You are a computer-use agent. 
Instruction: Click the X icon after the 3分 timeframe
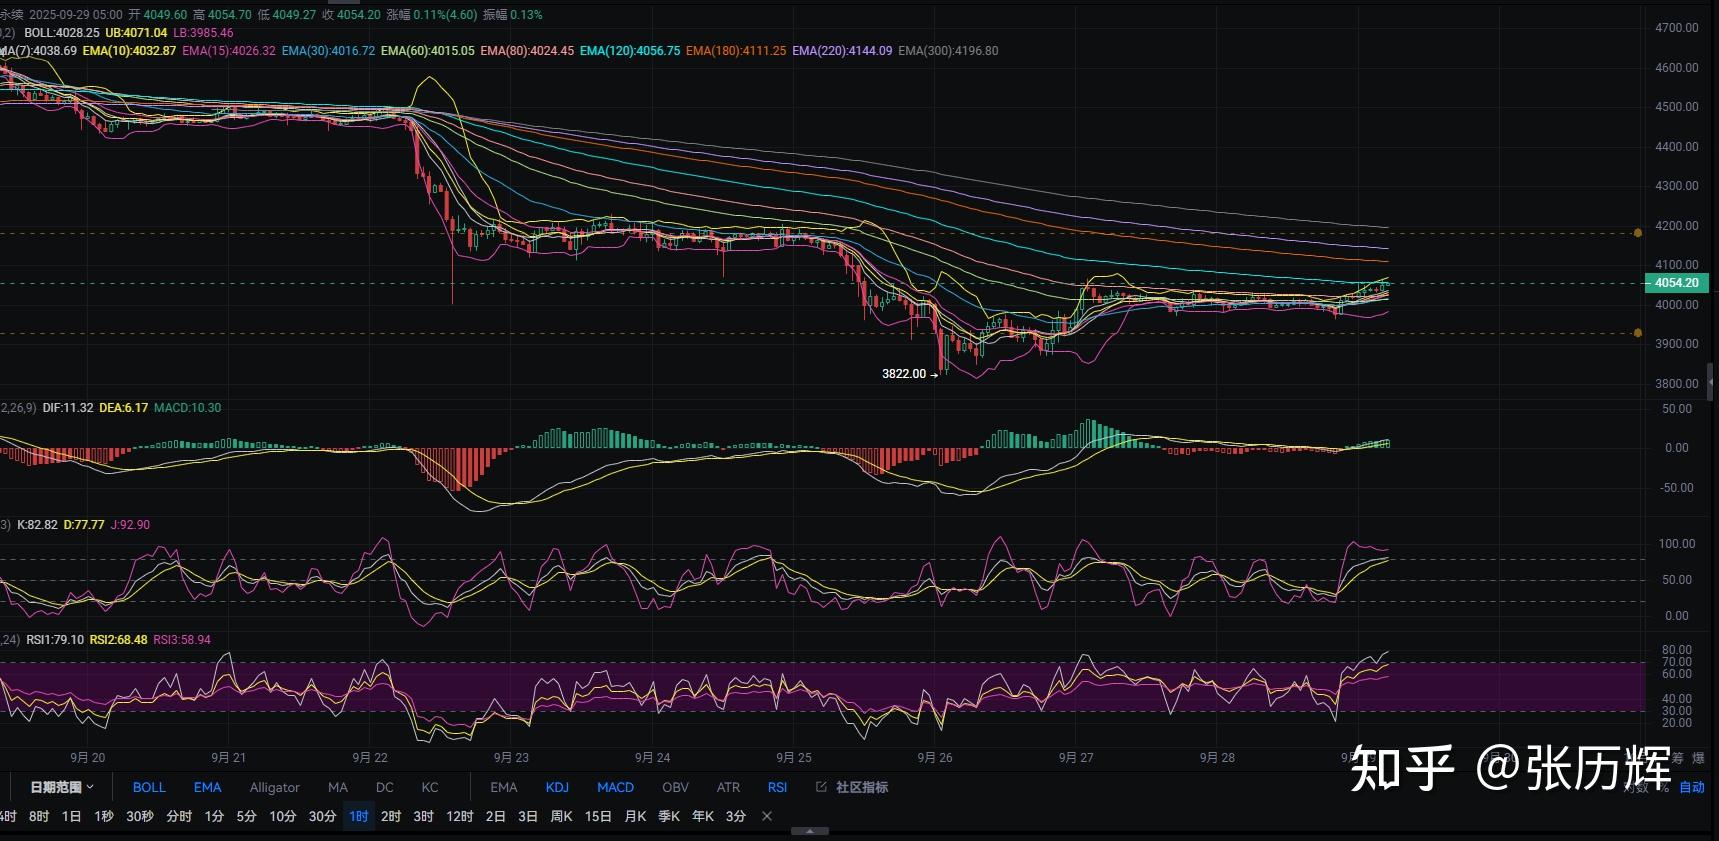[767, 816]
